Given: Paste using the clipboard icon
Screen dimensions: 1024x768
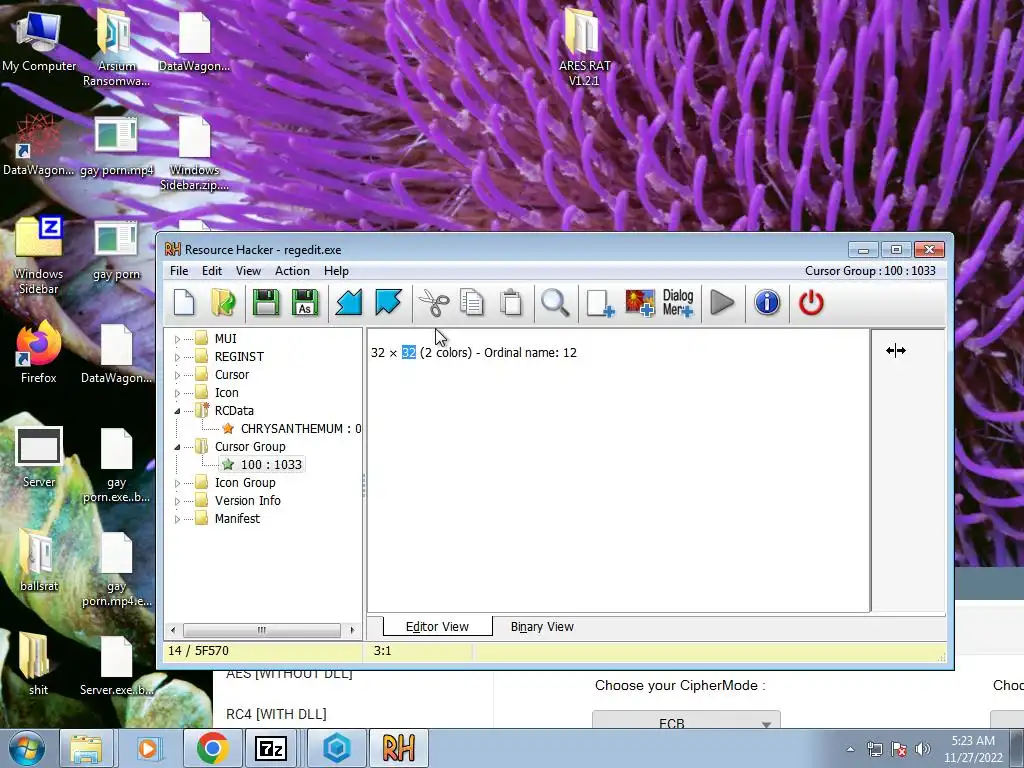Looking at the screenshot, I should 511,303.
